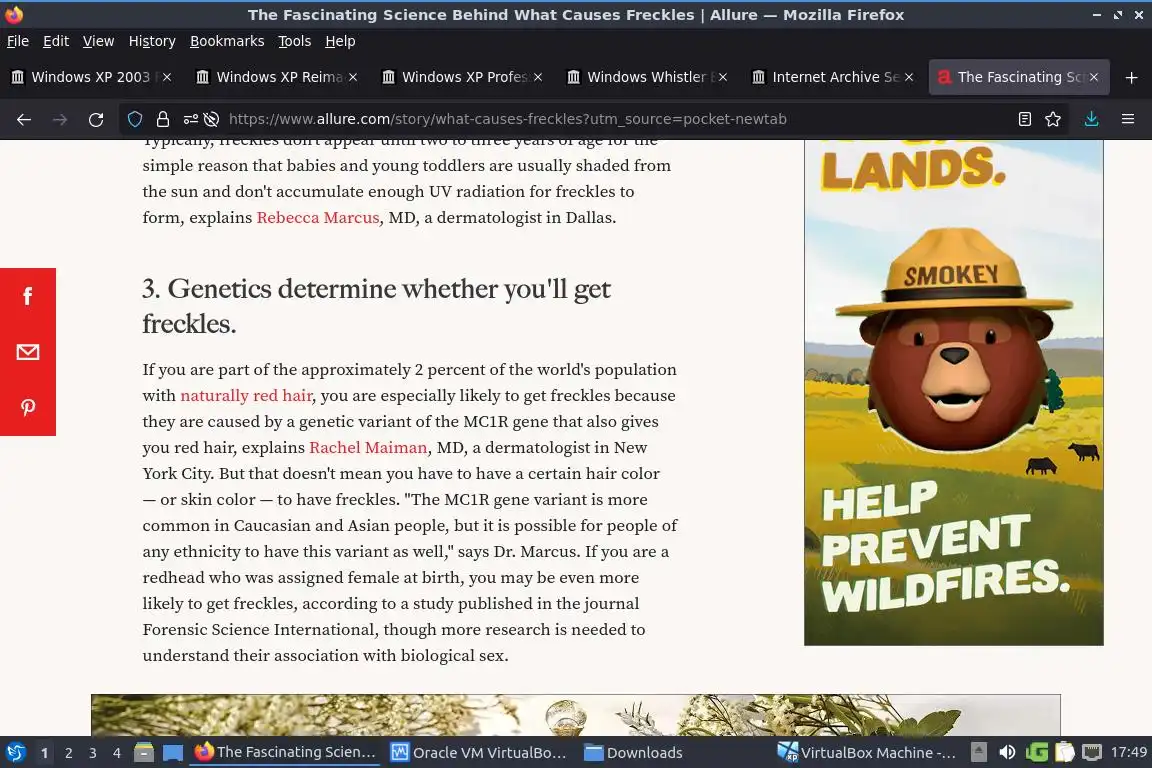Pin article on Pinterest
Screen dimensions: 1152x768
point(28,408)
